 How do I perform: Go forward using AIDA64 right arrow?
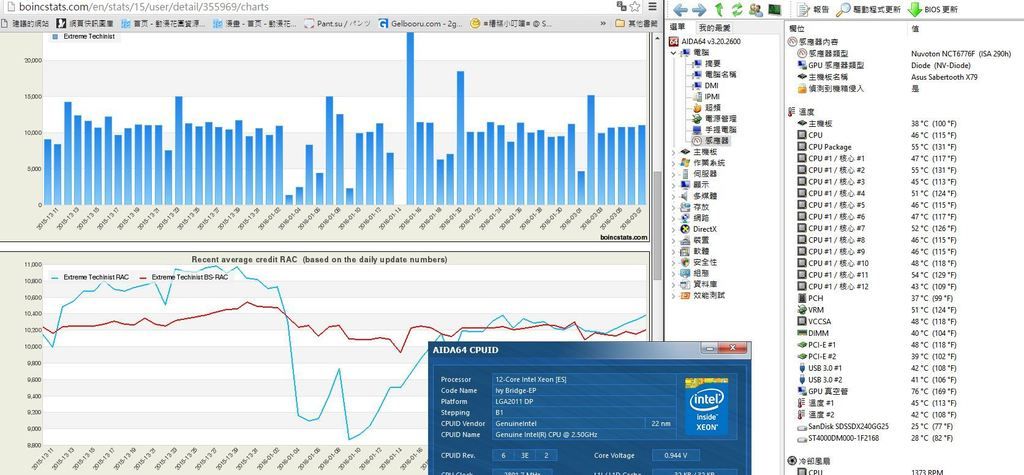(x=699, y=10)
